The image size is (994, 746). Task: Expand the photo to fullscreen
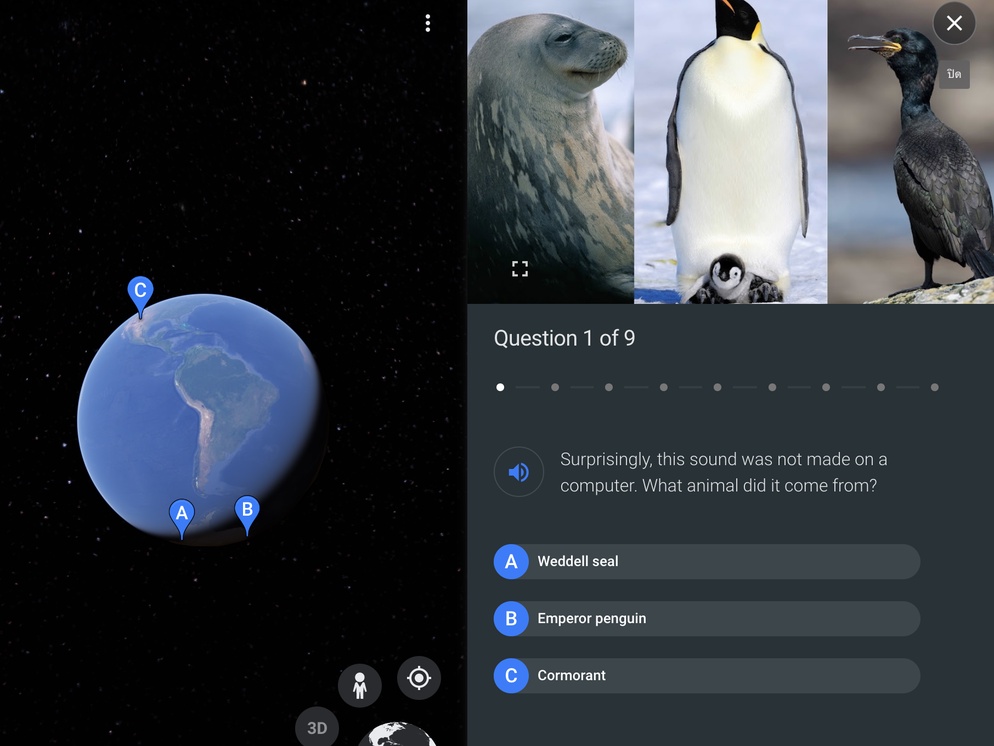pos(520,269)
